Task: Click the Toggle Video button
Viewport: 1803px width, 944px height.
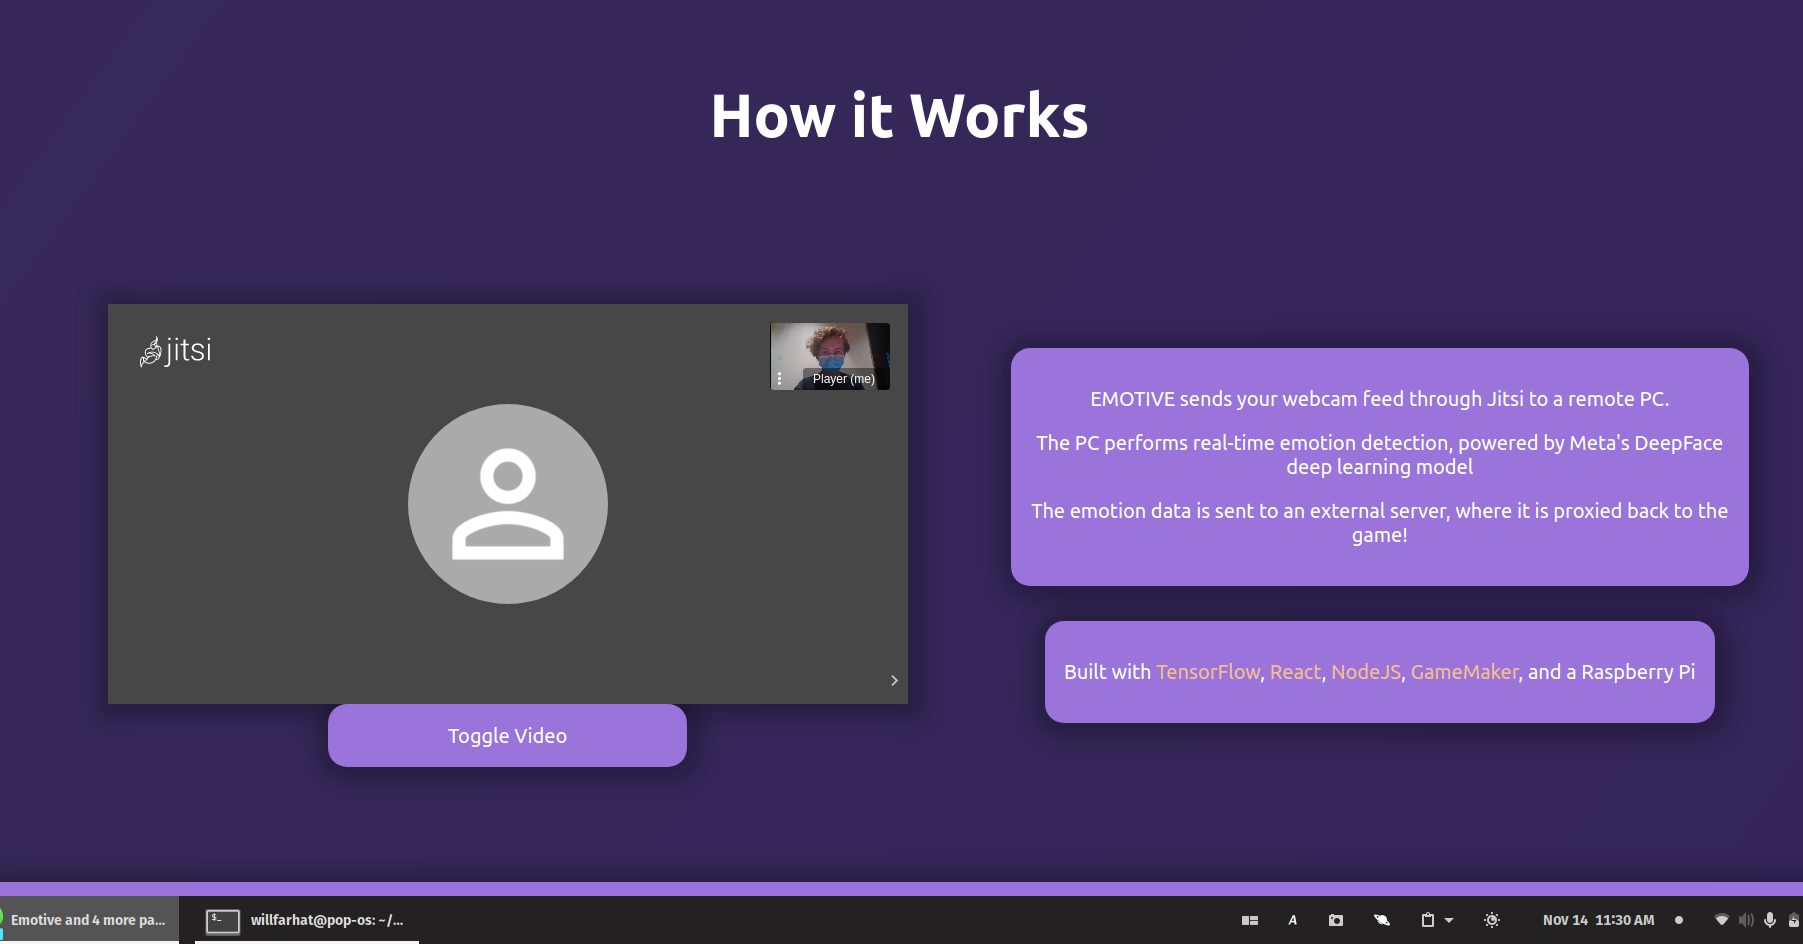Action: (507, 735)
